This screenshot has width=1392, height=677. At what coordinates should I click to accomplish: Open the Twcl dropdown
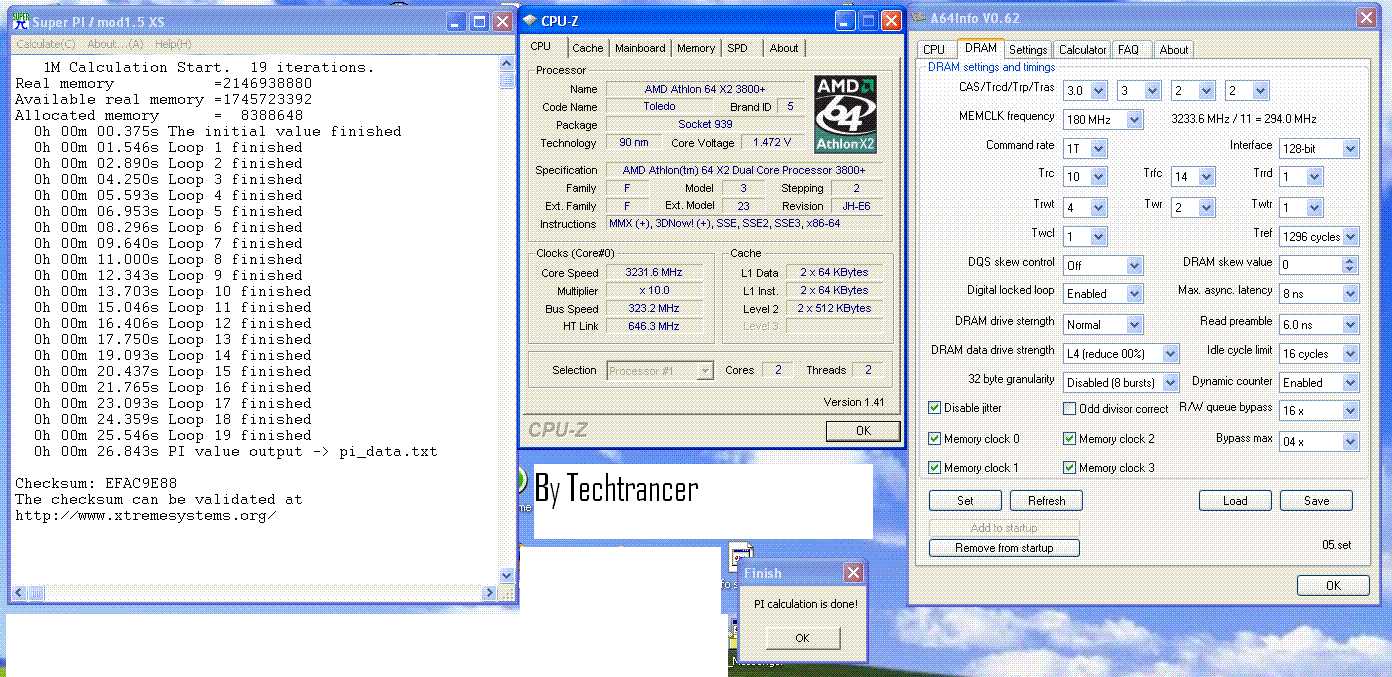coord(1099,237)
